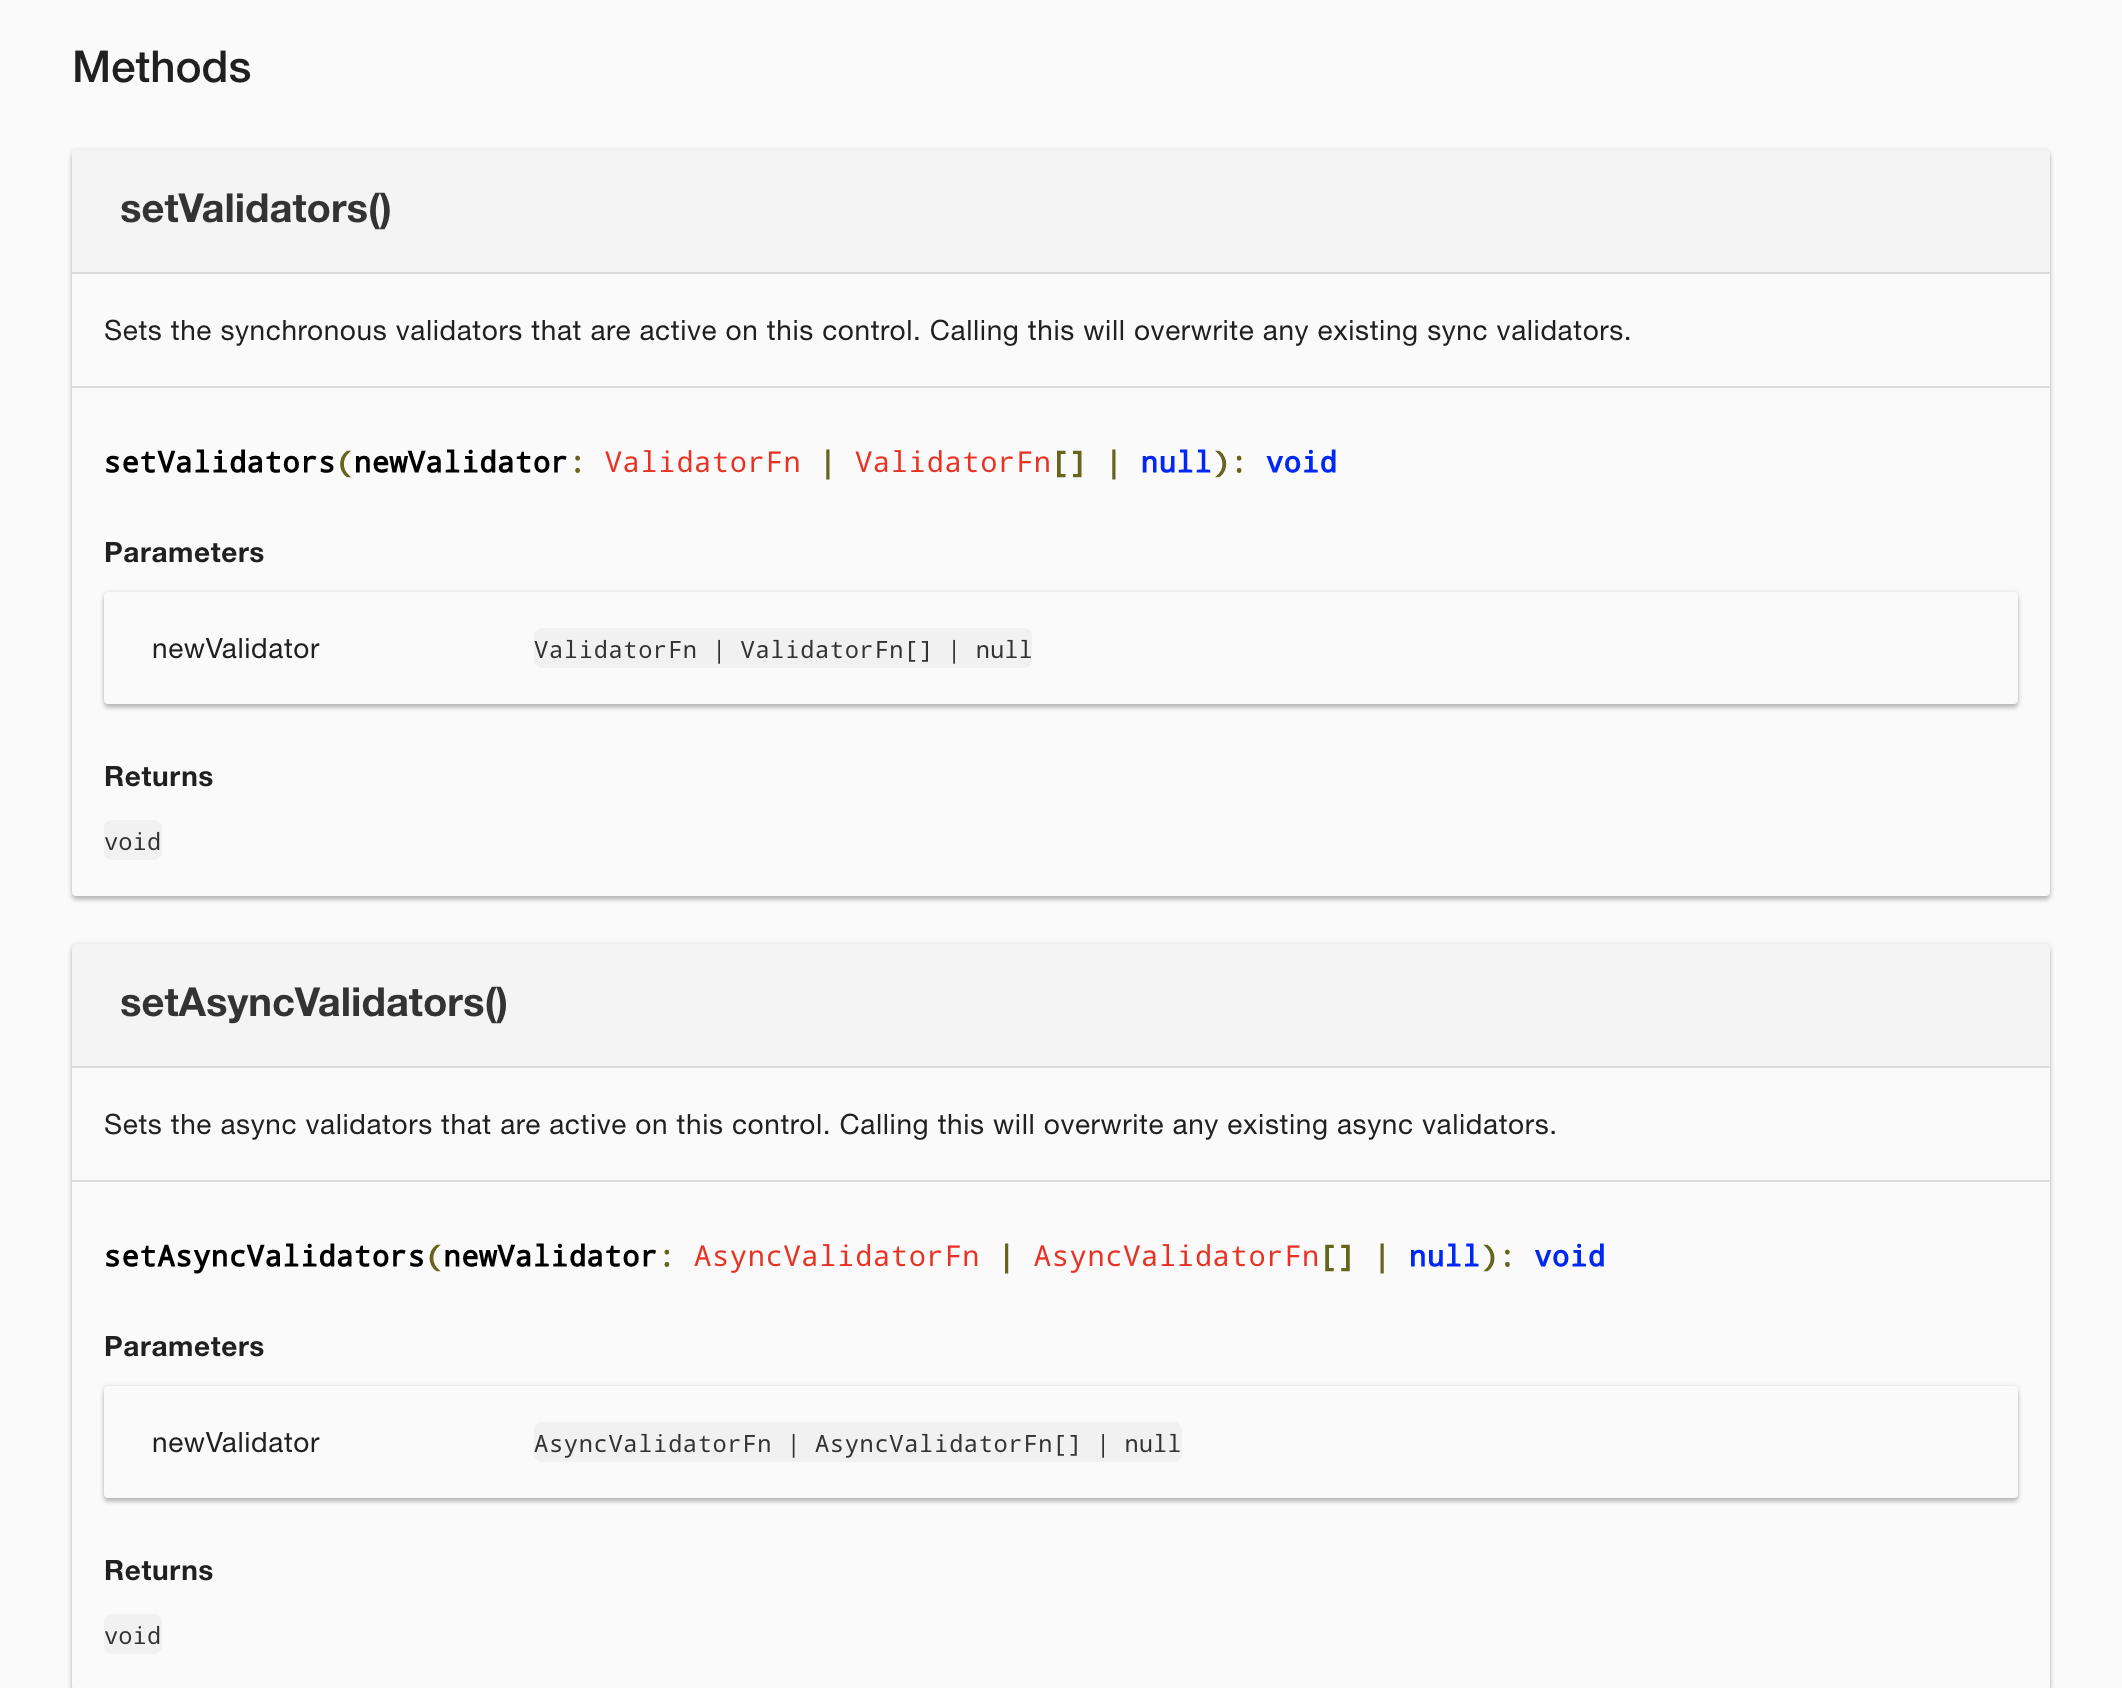Image resolution: width=2122 pixels, height=1688 pixels.
Task: Click the void badge under setAsyncValidators Returns
Action: point(132,1635)
